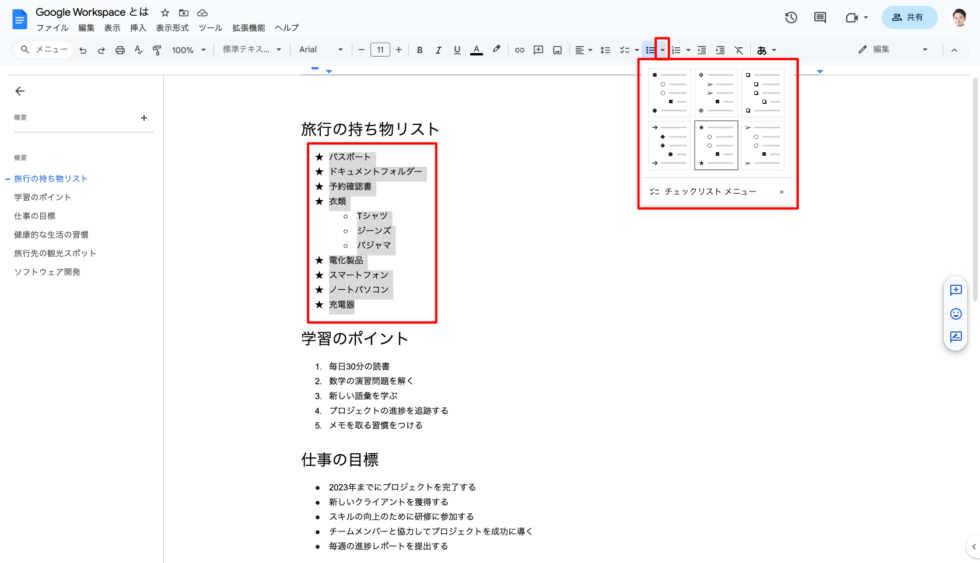The width and height of the screenshot is (980, 563).
Task: Open the 挿入 menu
Action: pyautogui.click(x=138, y=28)
